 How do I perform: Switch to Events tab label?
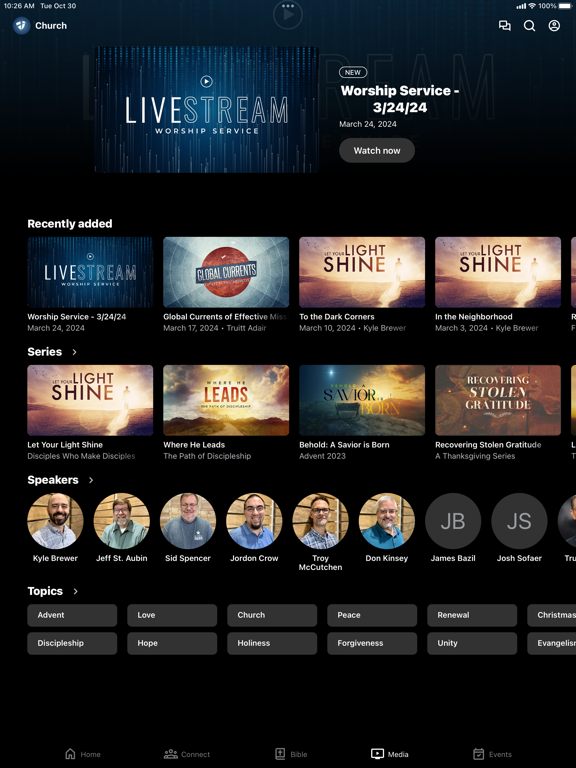click(500, 754)
